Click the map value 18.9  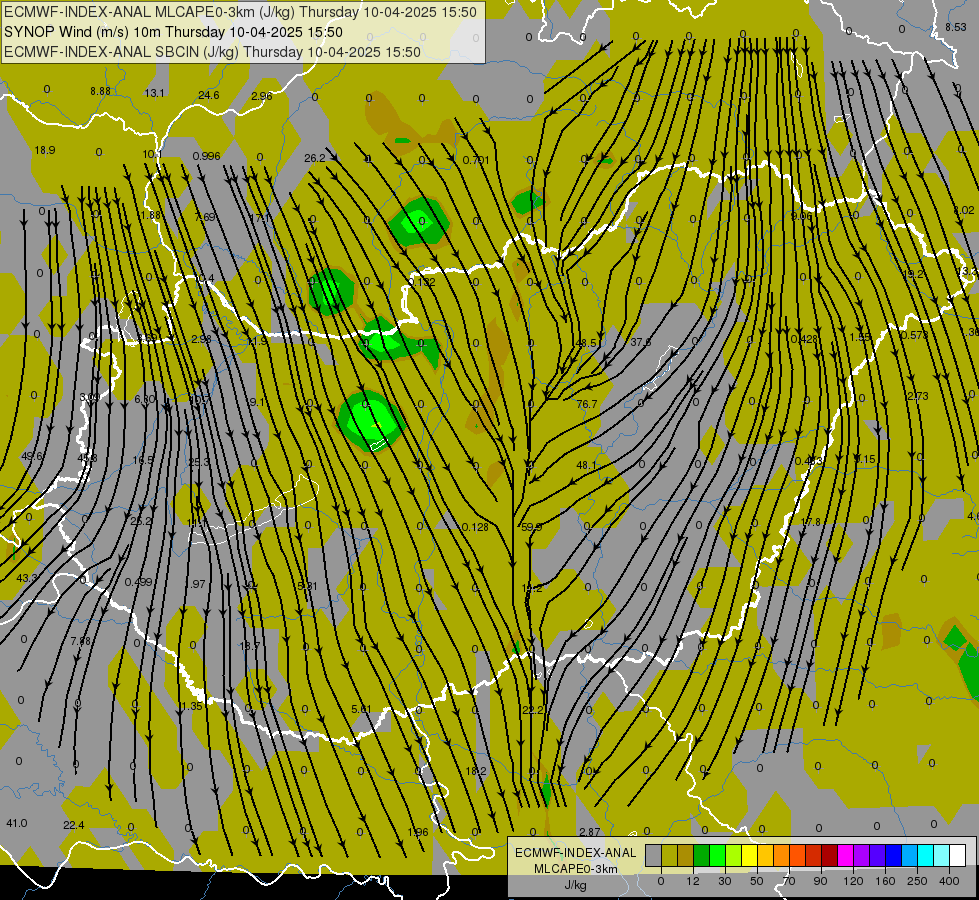pyautogui.click(x=45, y=150)
